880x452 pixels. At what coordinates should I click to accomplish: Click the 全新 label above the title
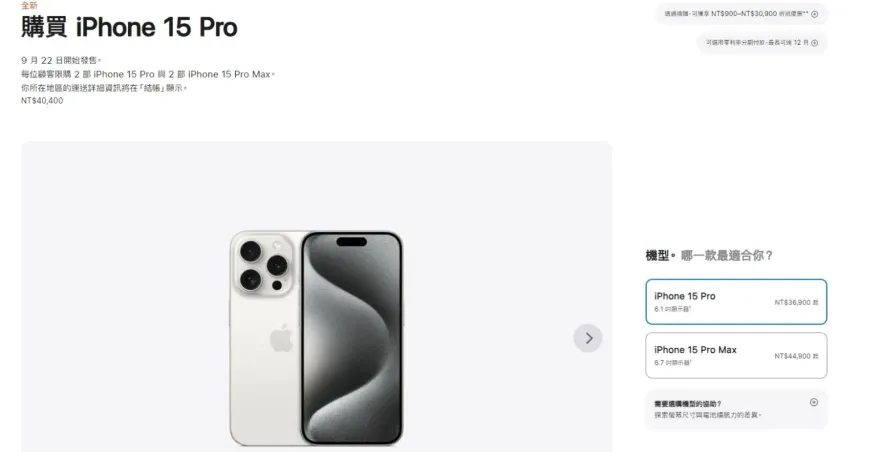pos(29,5)
